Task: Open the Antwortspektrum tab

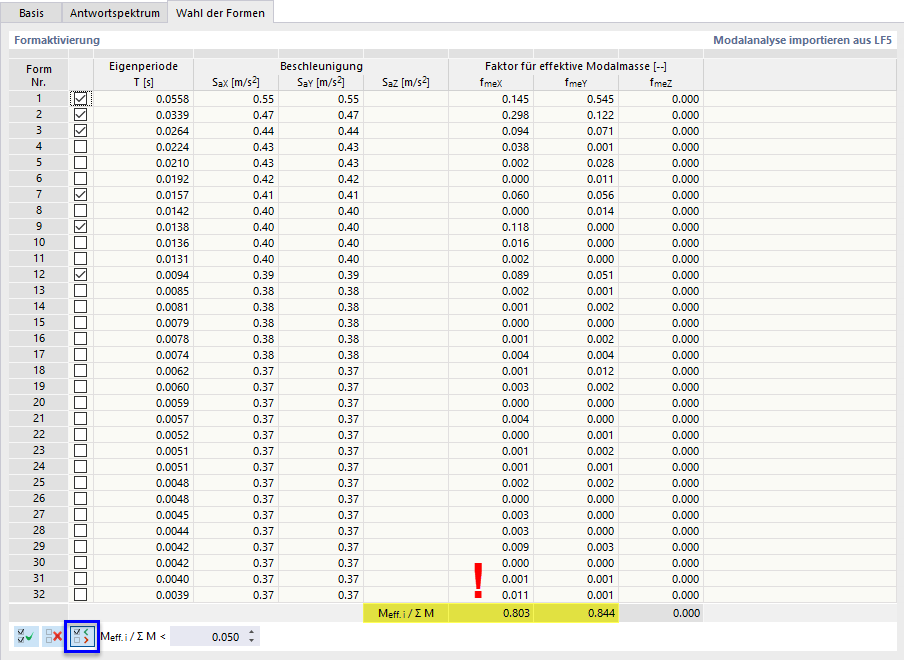Action: click(115, 13)
